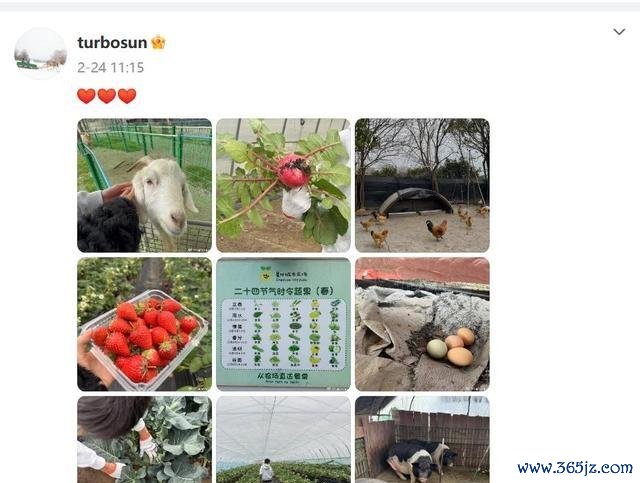Click the www.365jz.com watermark

click(x=575, y=468)
